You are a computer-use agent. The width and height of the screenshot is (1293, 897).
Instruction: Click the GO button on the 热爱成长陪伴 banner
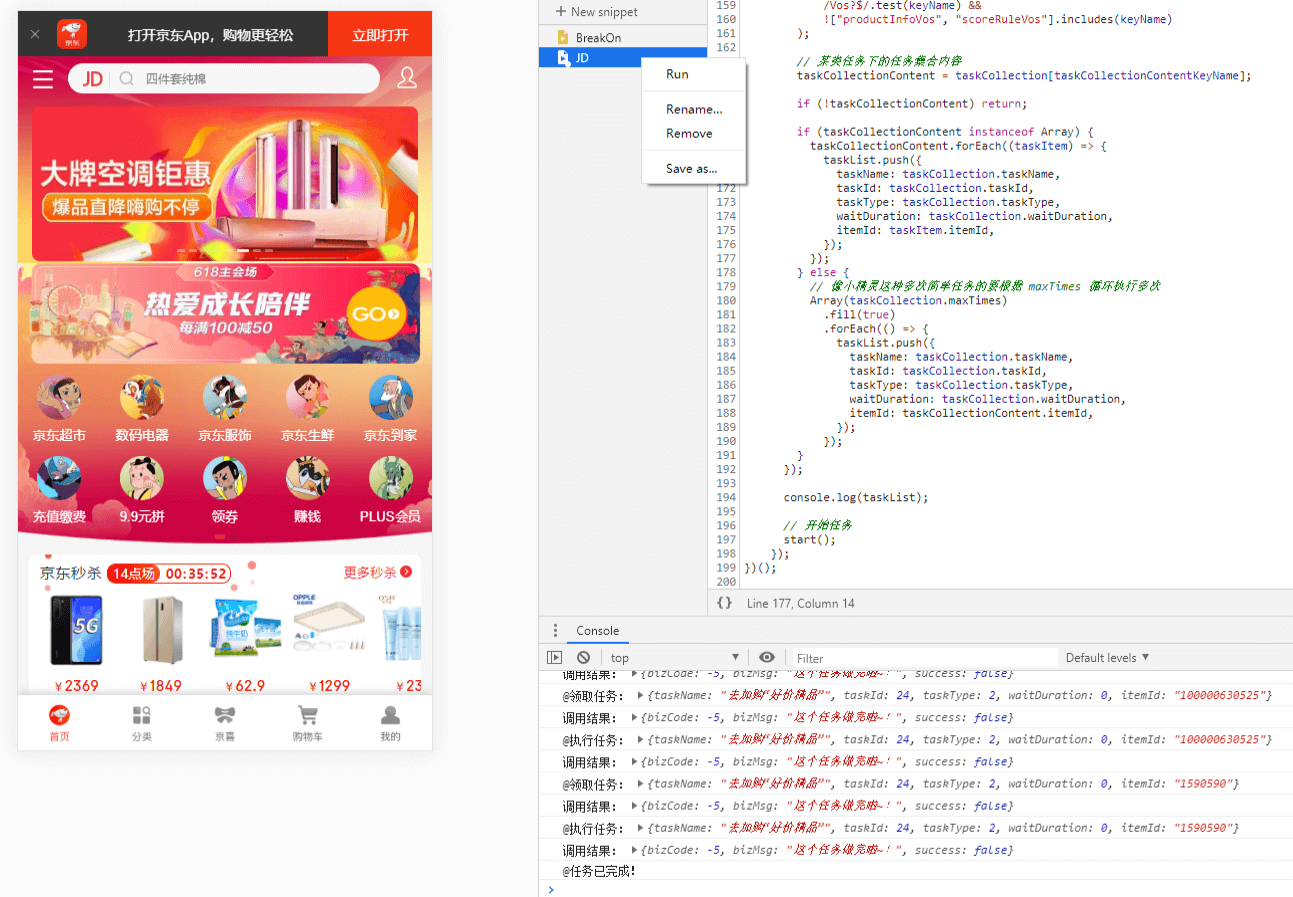376,315
